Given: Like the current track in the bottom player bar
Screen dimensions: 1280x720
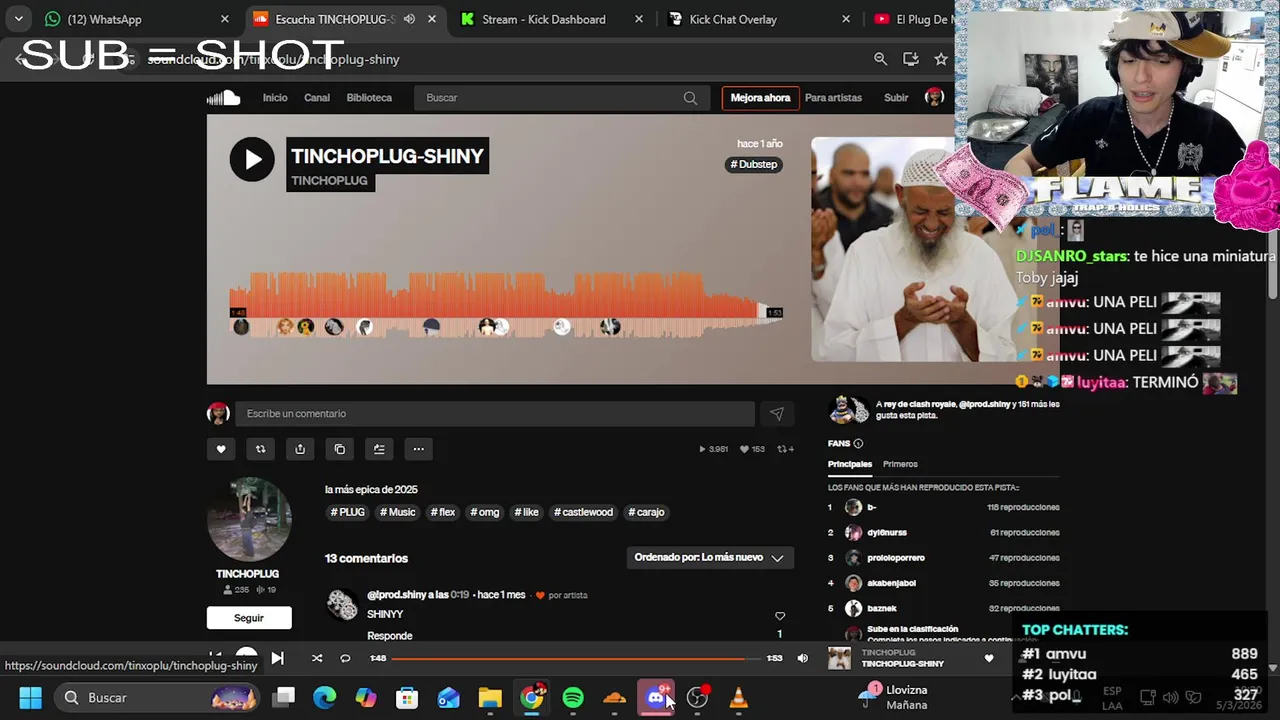Looking at the screenshot, I should (989, 658).
